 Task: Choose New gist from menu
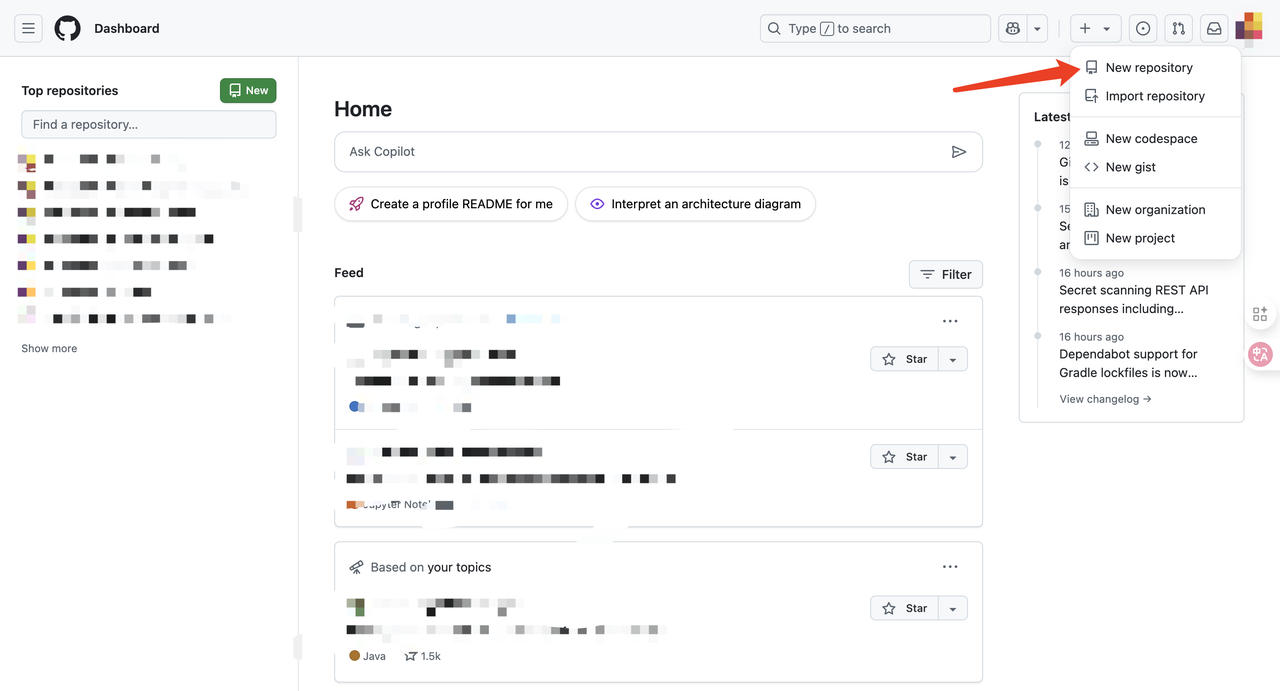click(x=1130, y=167)
